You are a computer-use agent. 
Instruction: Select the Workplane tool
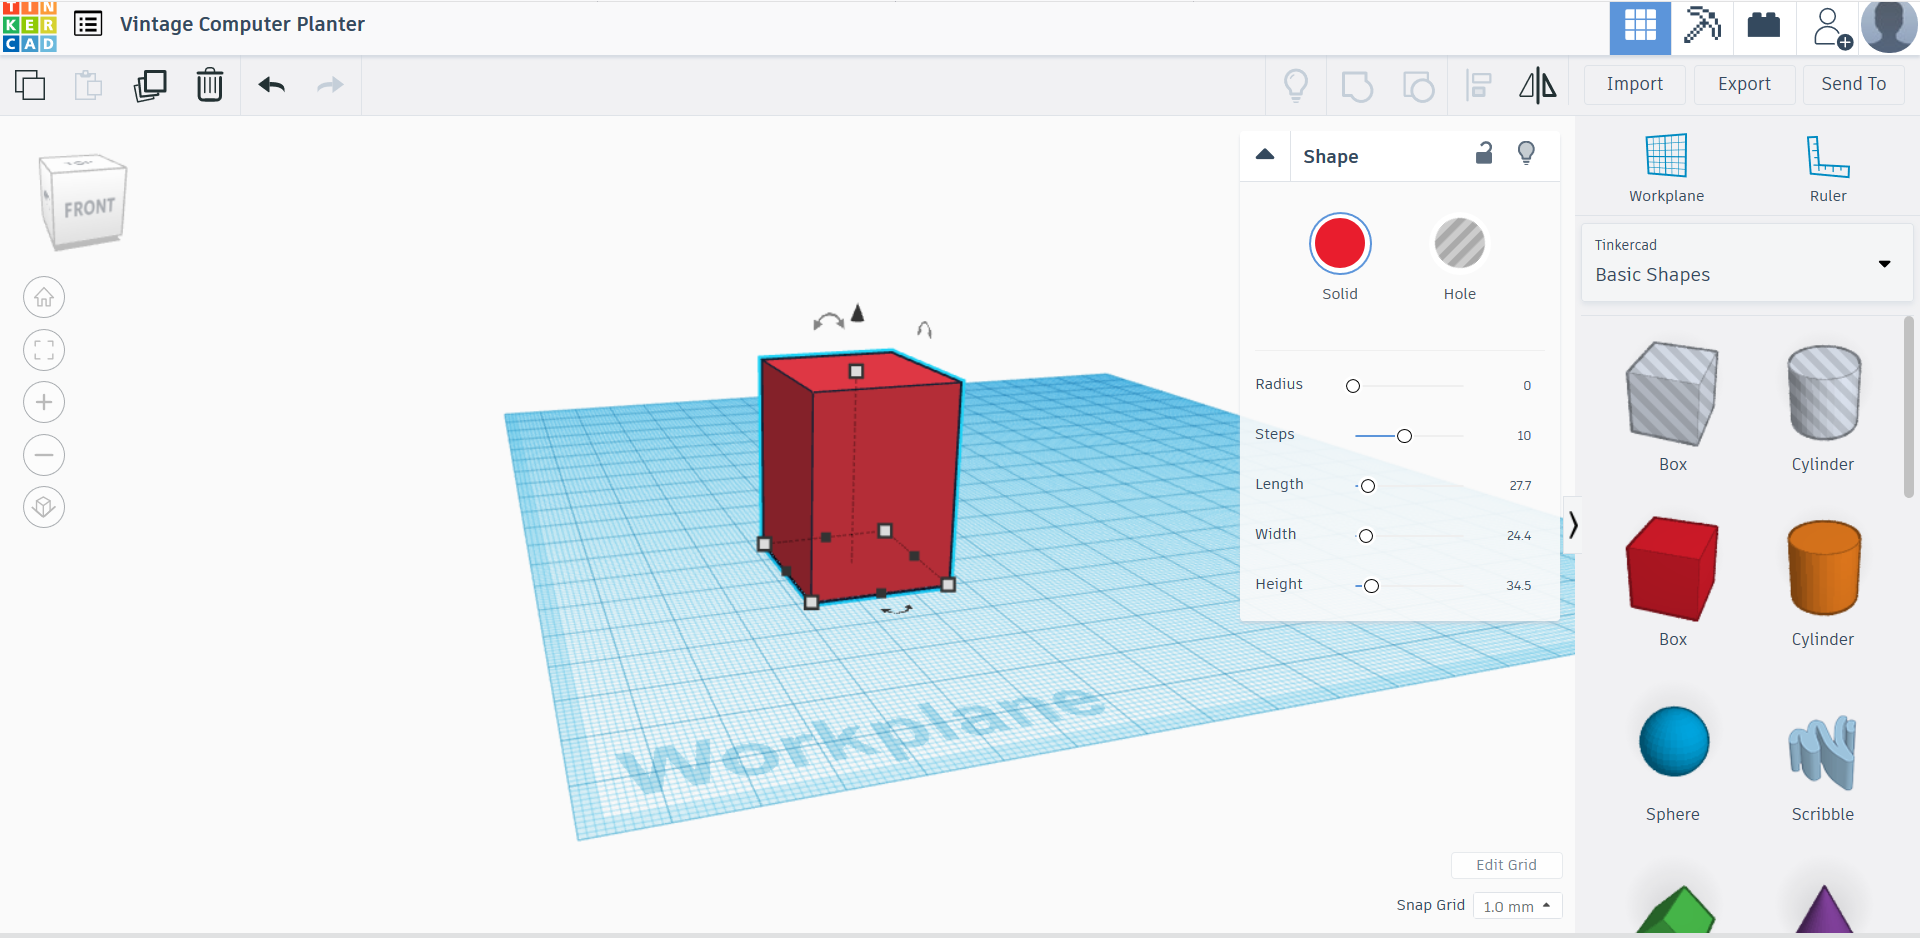(1666, 168)
